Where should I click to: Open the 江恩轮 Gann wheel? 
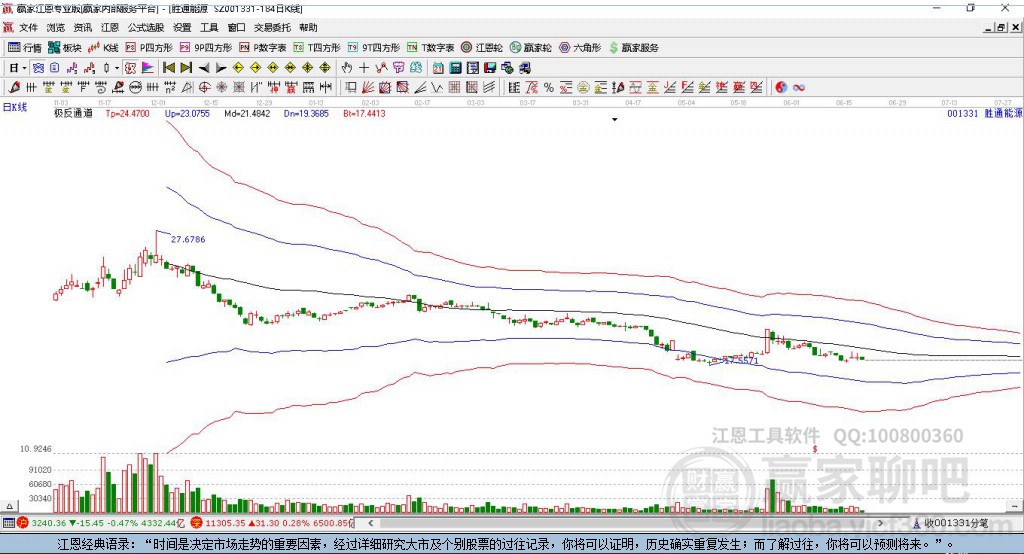482,48
